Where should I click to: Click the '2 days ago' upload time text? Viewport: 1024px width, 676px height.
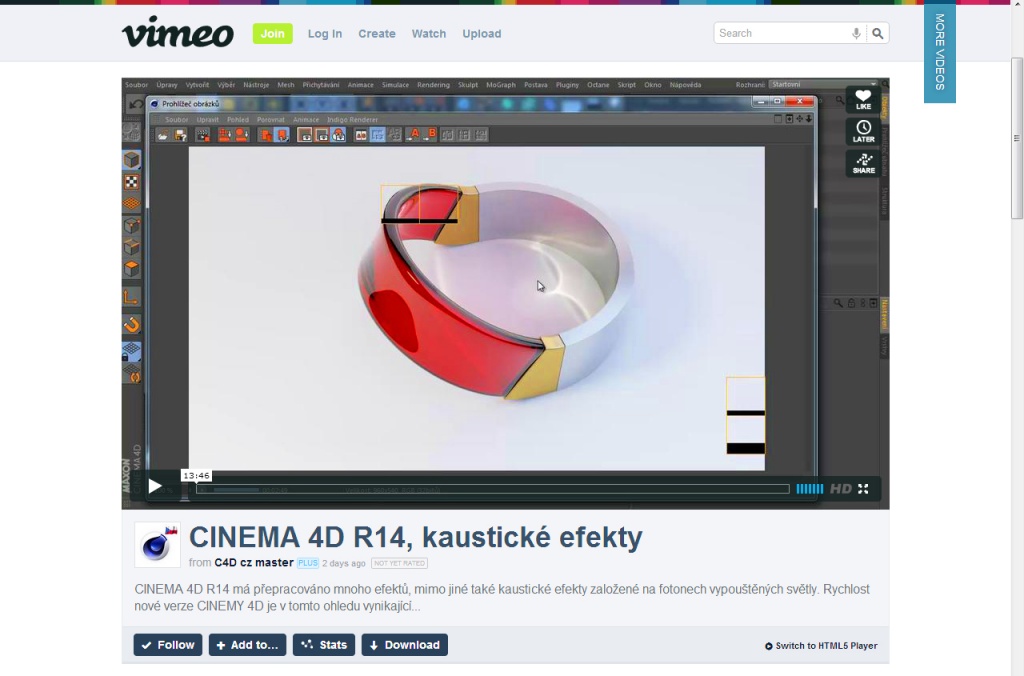click(344, 563)
